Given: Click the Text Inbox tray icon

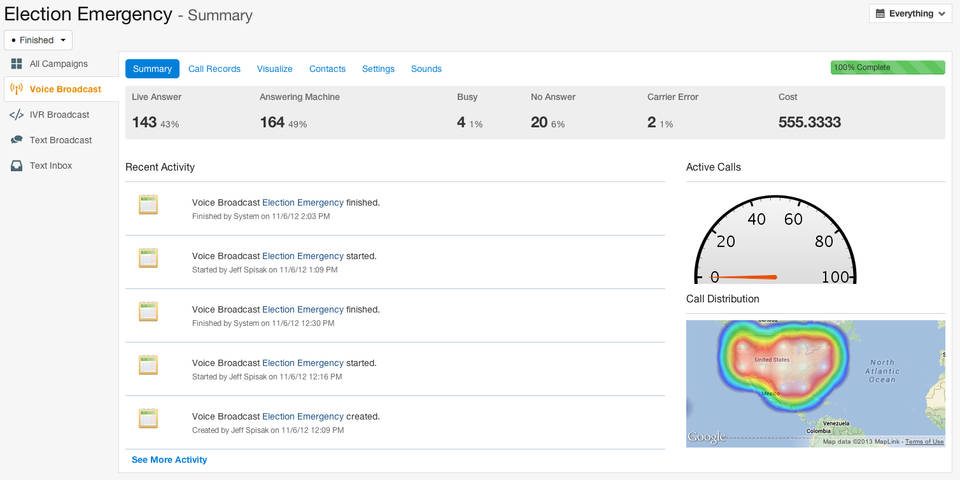Looking at the screenshot, I should tap(17, 166).
